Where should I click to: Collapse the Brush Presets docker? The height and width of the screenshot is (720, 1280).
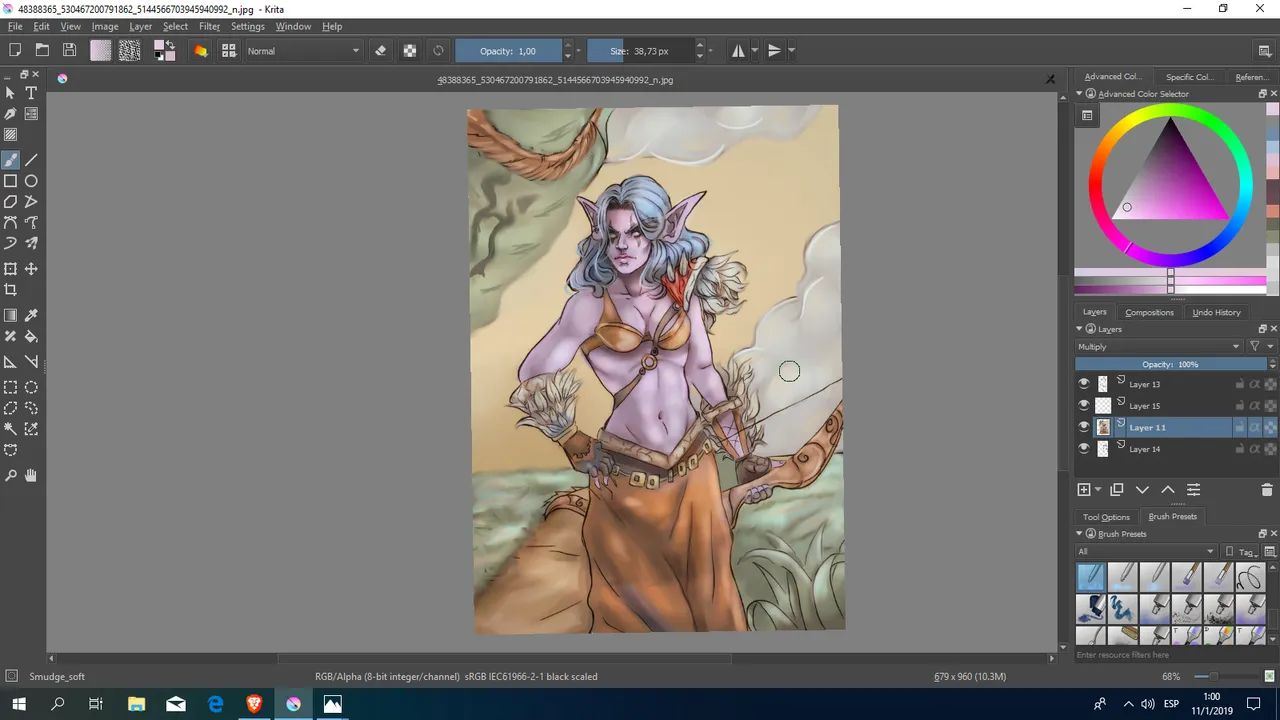coord(1080,534)
